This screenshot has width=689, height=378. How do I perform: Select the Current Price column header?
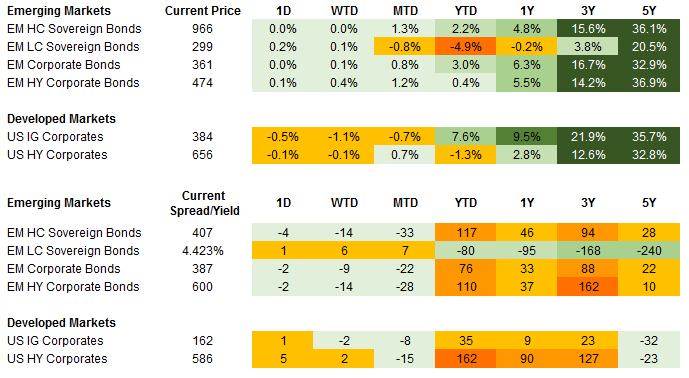203,11
